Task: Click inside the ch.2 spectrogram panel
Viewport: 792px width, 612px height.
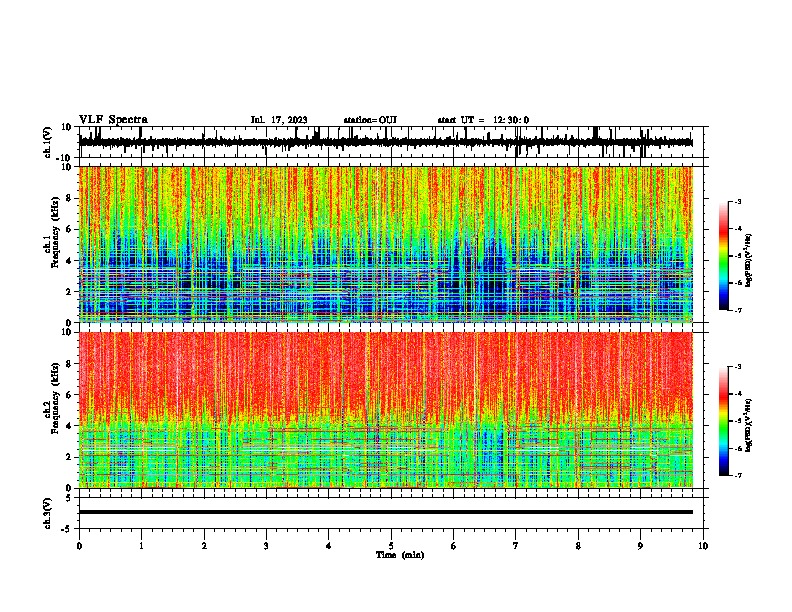Action: click(x=385, y=410)
